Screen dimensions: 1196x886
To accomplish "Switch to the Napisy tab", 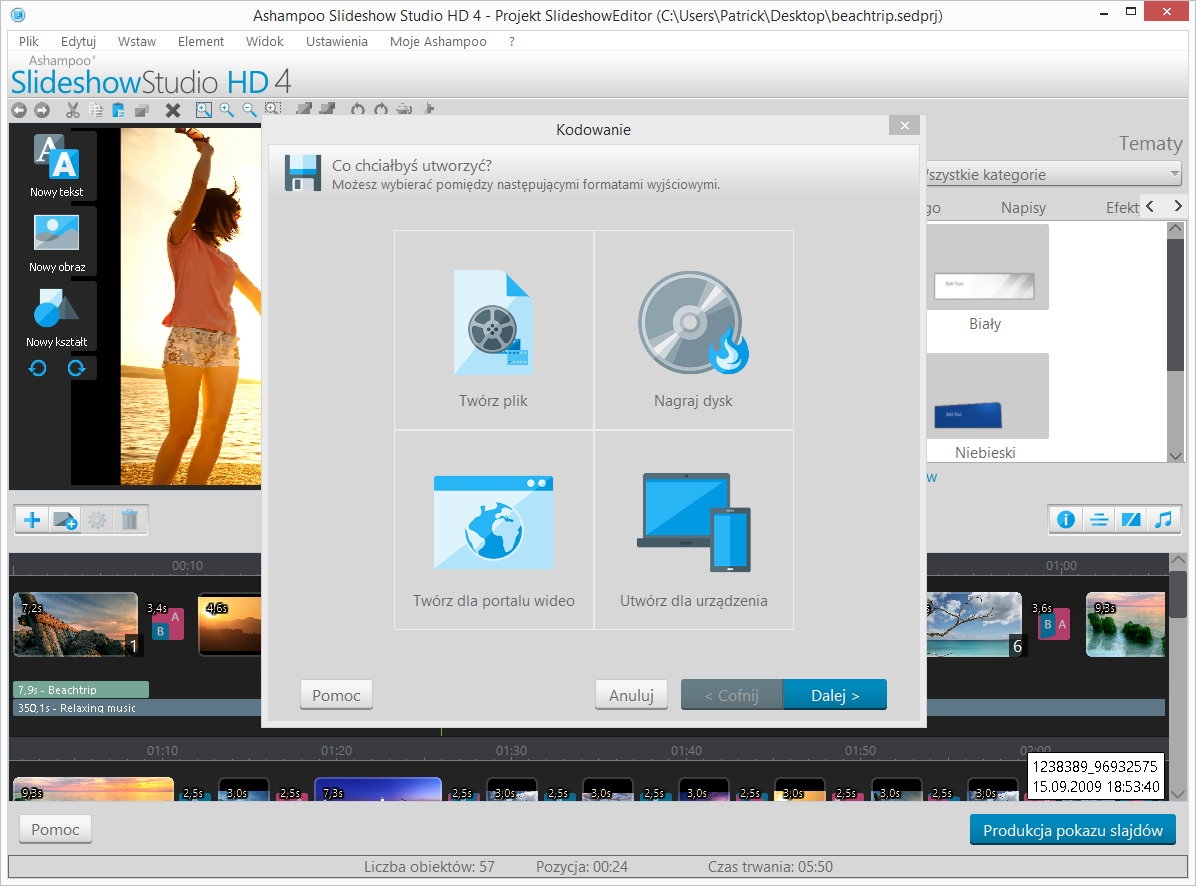I will (1023, 208).
